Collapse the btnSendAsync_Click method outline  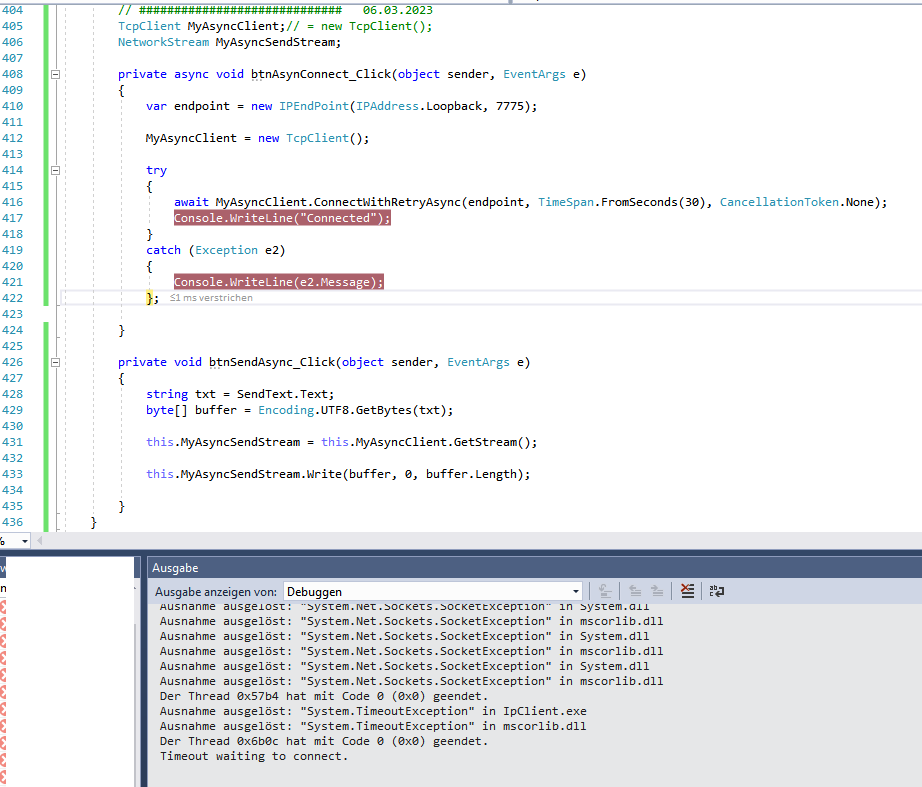[x=55, y=362]
